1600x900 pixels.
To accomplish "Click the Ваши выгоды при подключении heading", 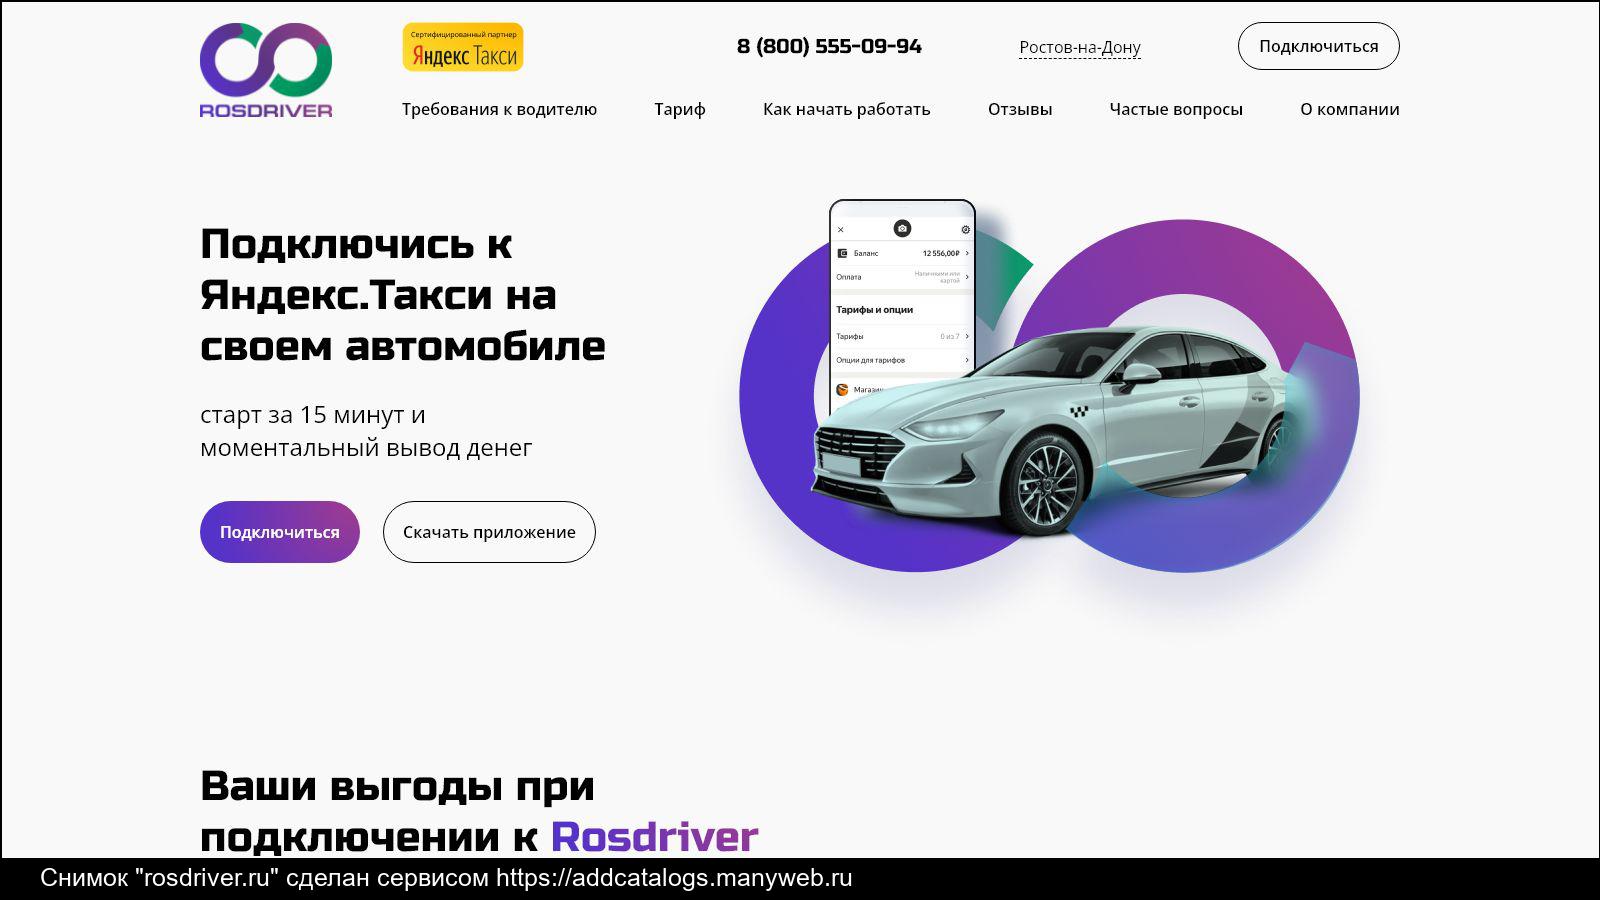I will pyautogui.click(x=479, y=811).
